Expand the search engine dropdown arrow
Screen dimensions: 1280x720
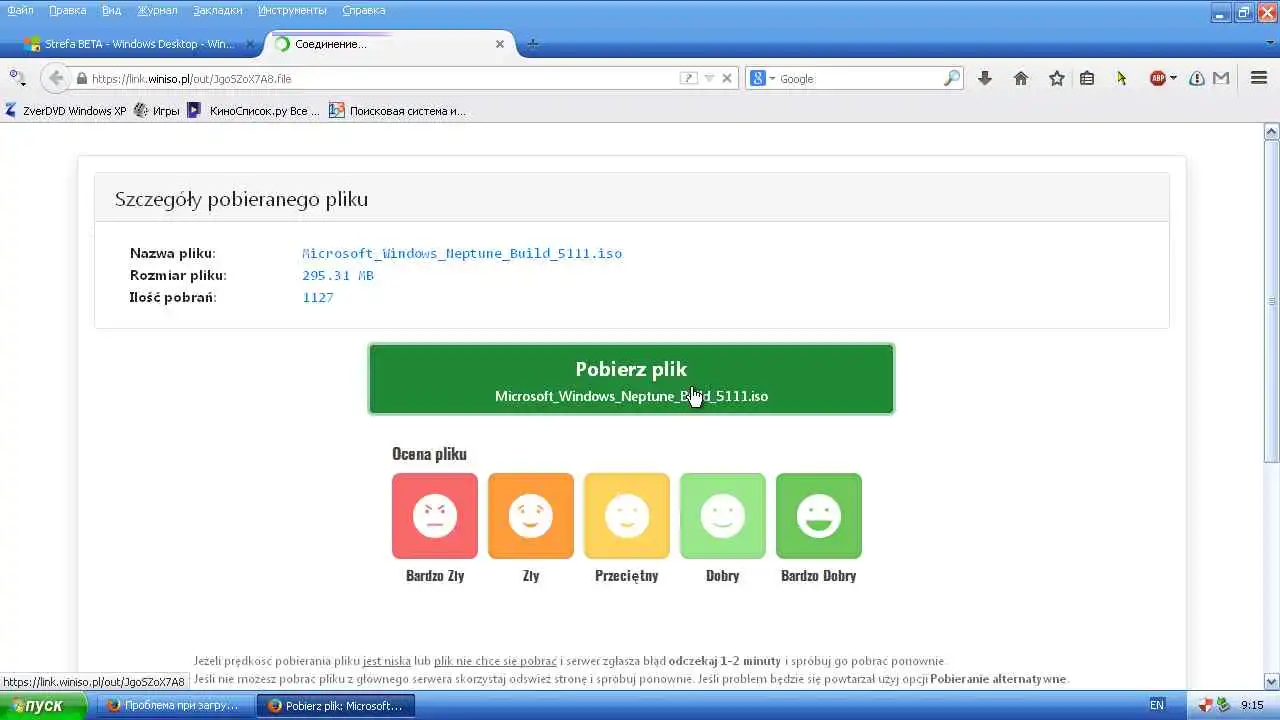(772, 79)
